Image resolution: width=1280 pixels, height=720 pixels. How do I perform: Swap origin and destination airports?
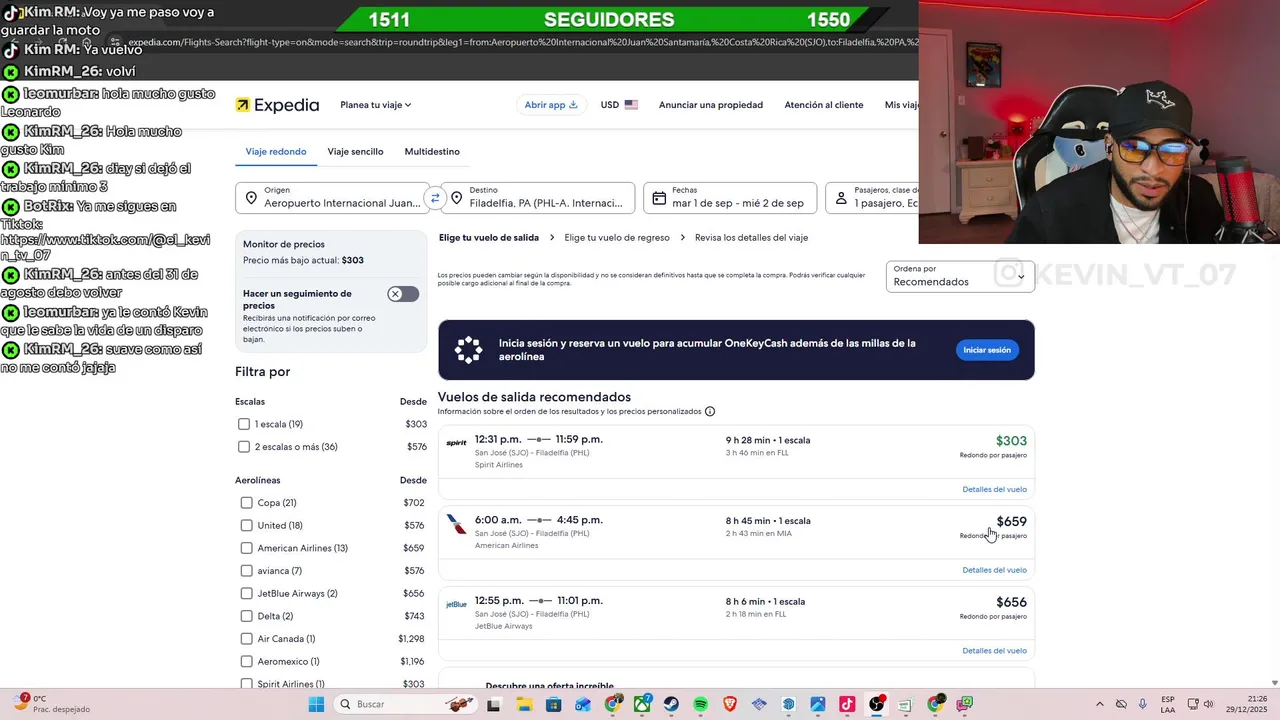[435, 198]
